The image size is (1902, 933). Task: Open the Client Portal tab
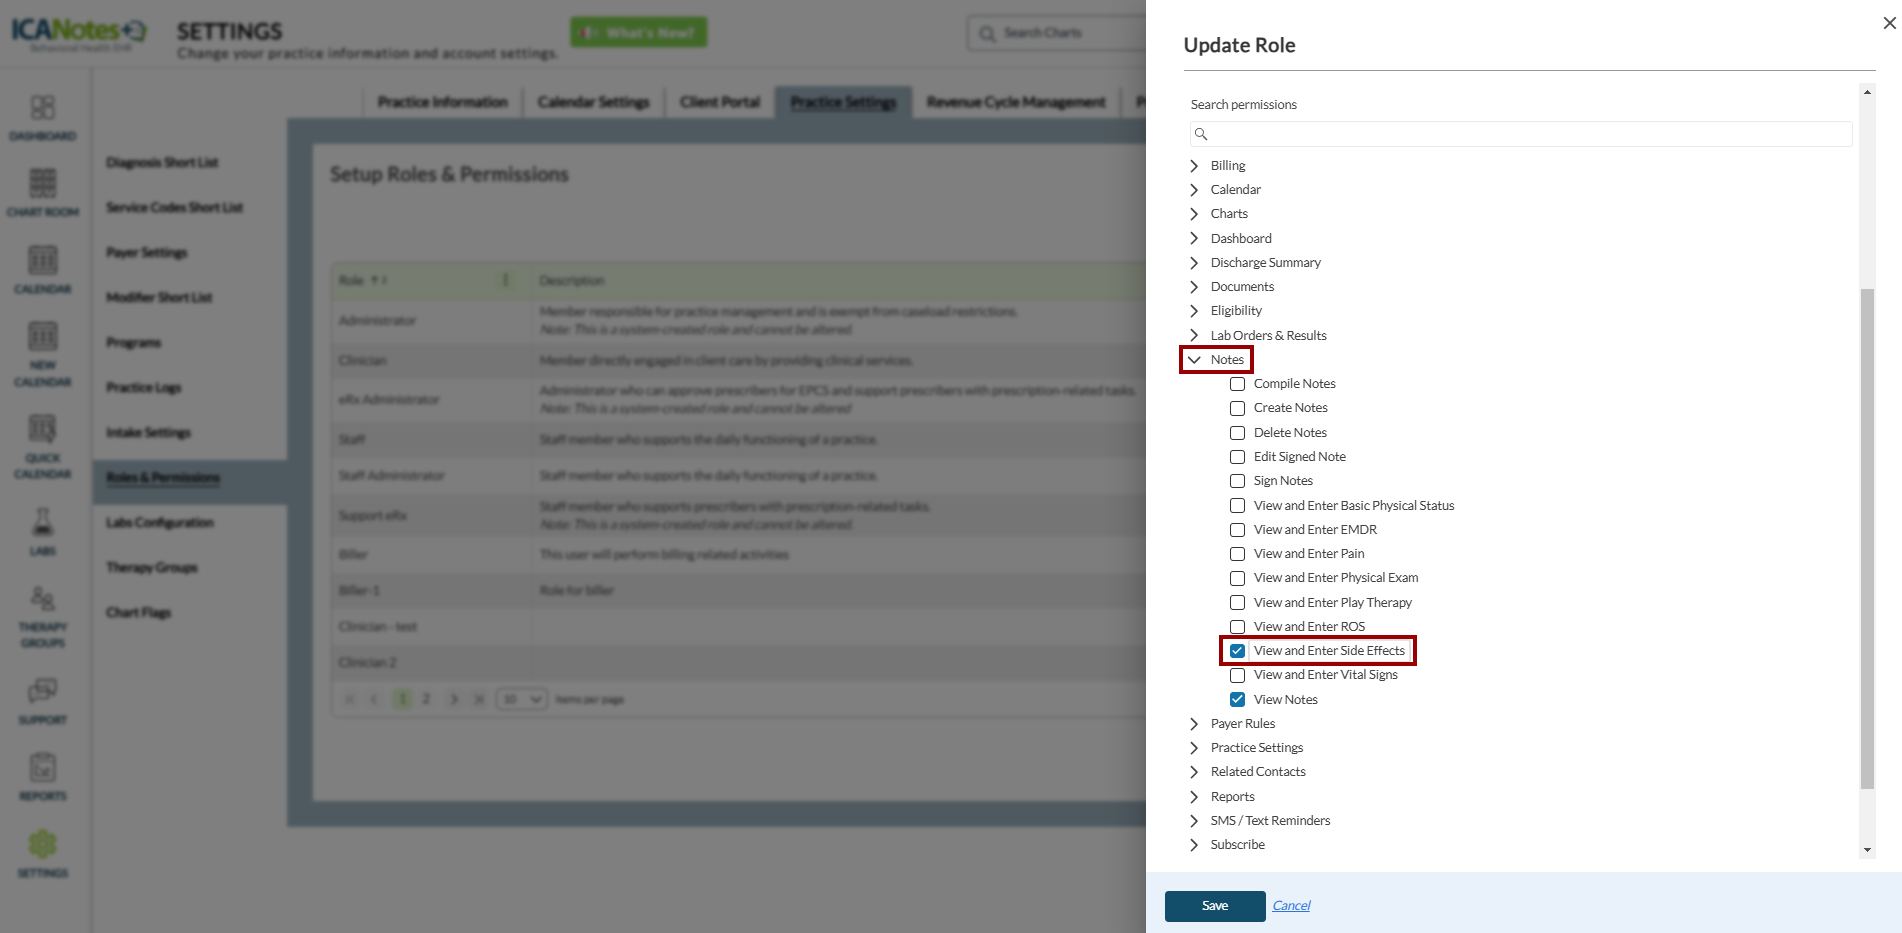[720, 102]
